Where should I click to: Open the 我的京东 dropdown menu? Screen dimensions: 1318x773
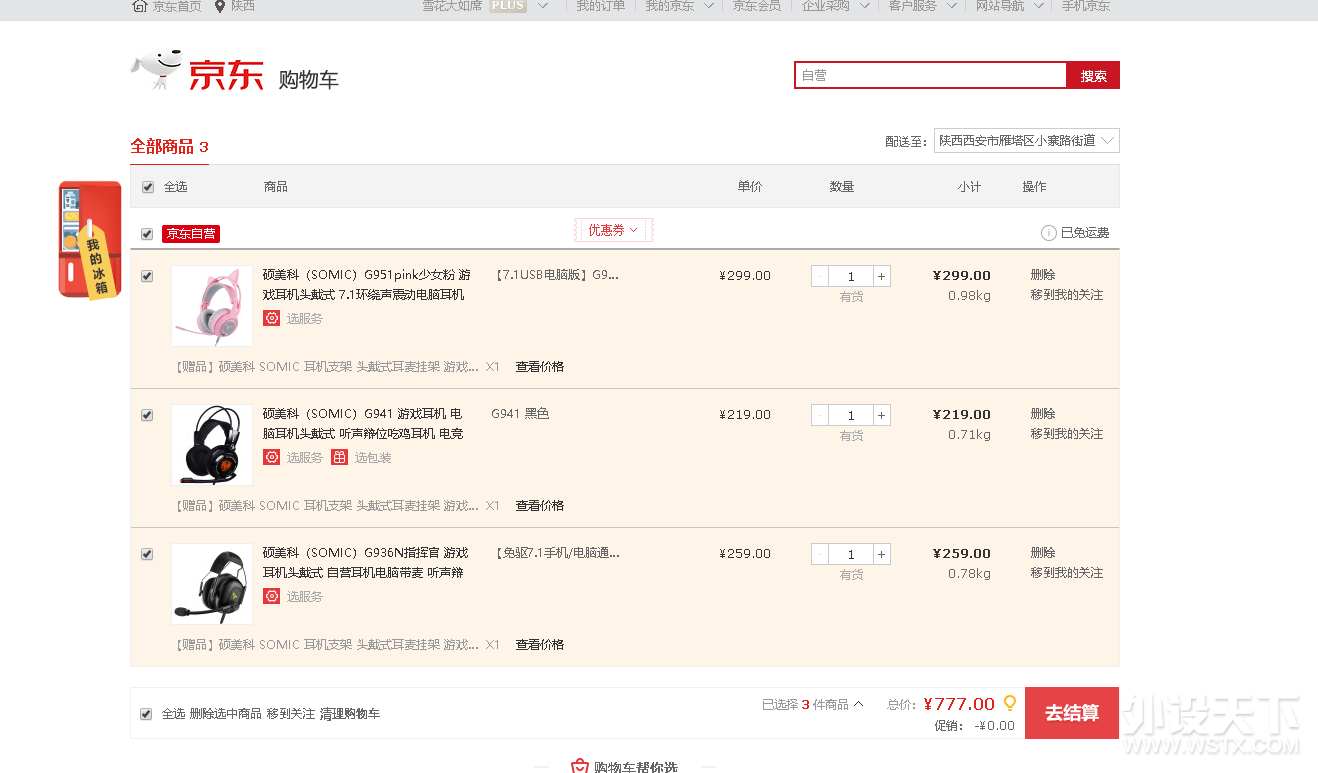[679, 6]
